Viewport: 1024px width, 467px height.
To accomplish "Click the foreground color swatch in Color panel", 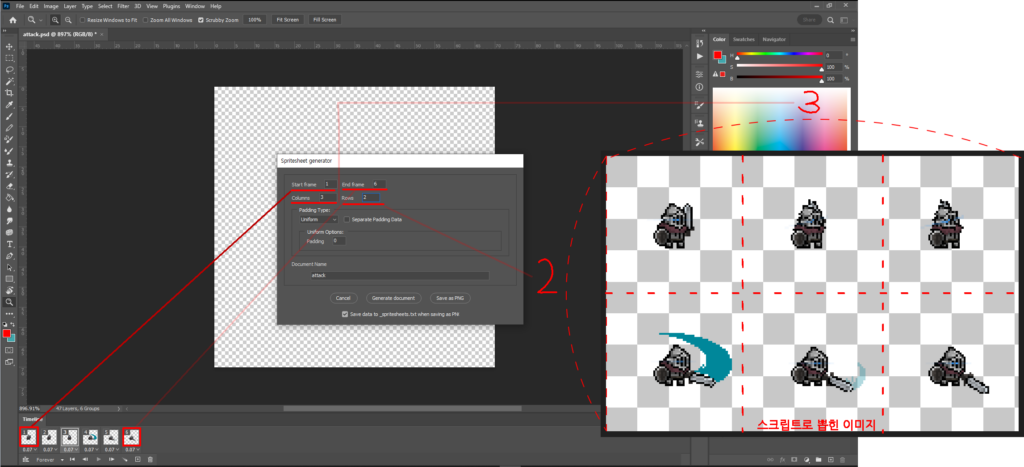I will pyautogui.click(x=717, y=55).
